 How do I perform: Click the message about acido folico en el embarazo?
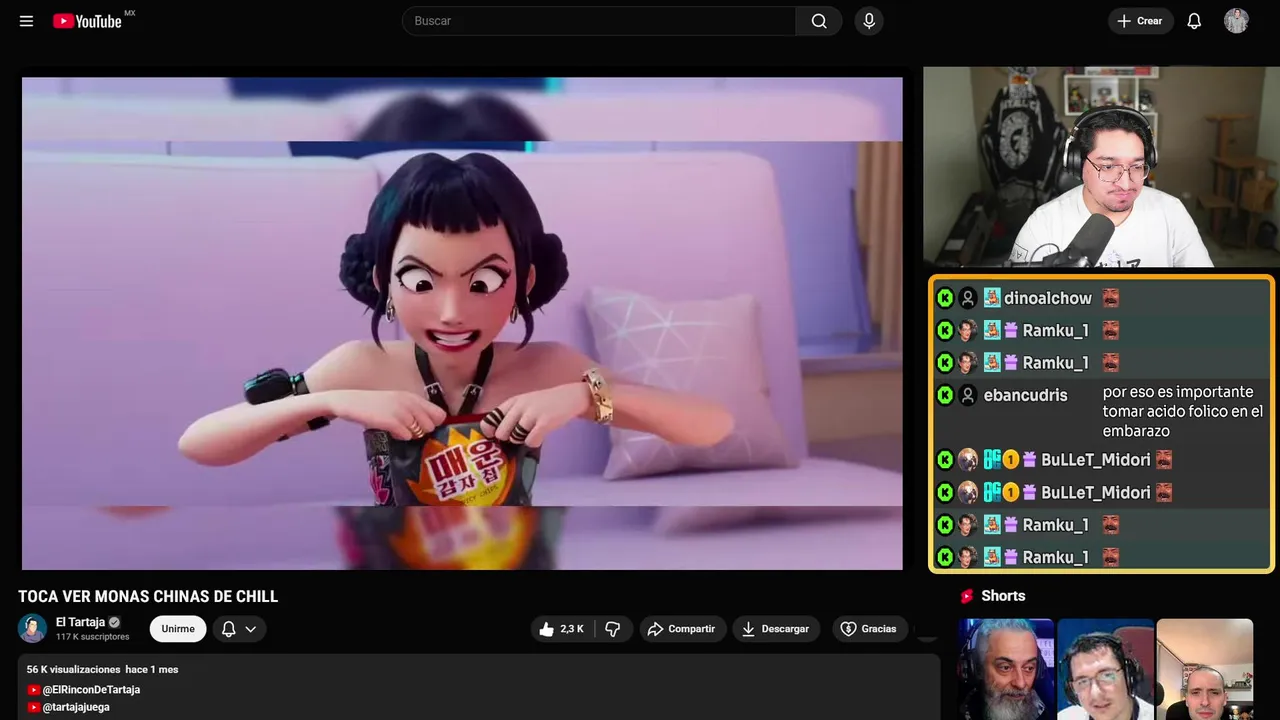1183,411
